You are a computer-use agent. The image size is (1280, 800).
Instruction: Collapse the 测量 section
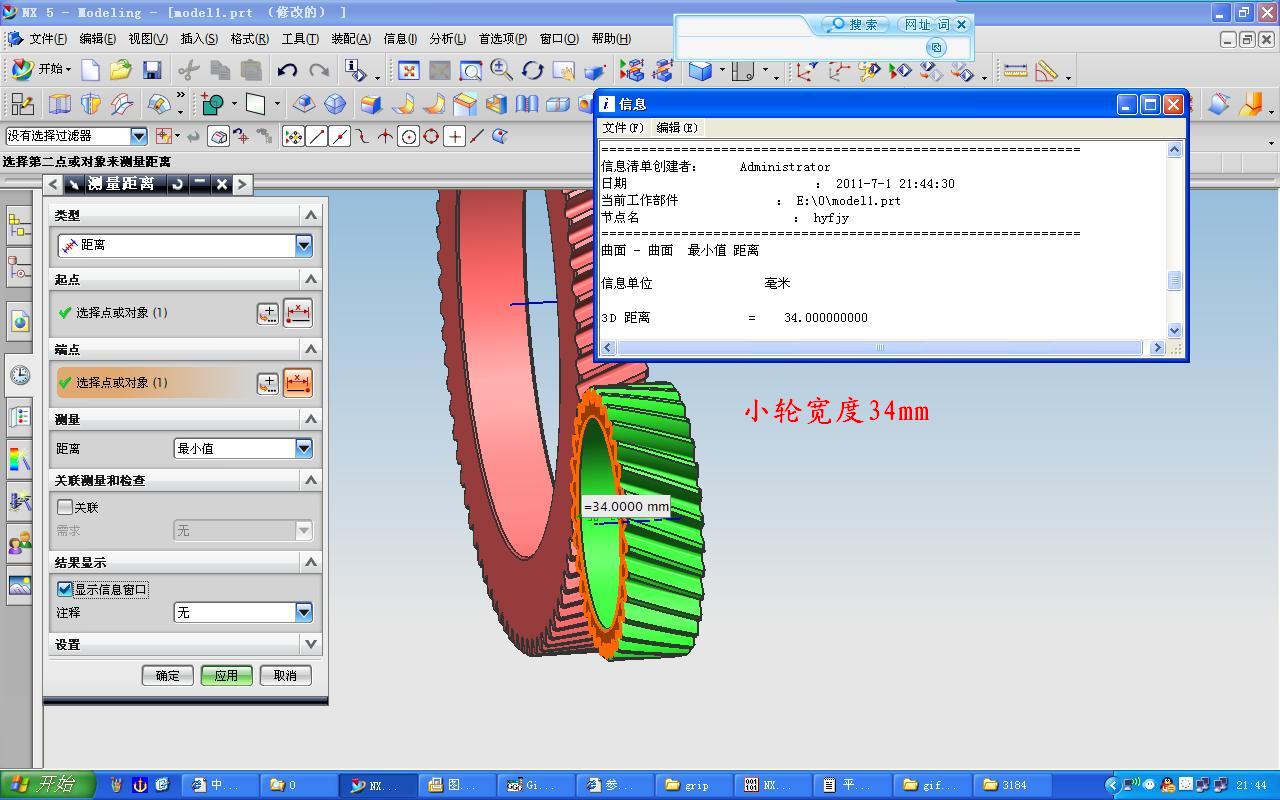click(x=310, y=419)
